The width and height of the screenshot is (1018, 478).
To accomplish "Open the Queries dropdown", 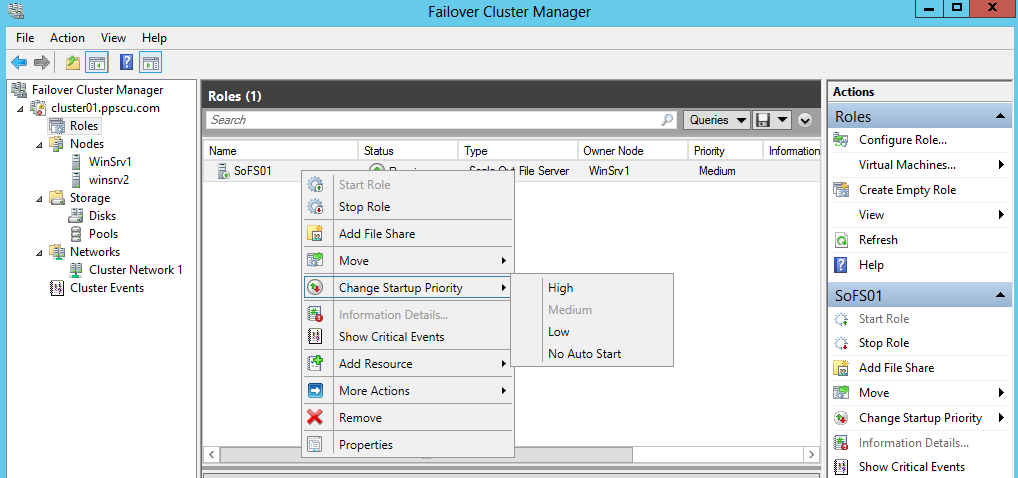I will pyautogui.click(x=717, y=120).
